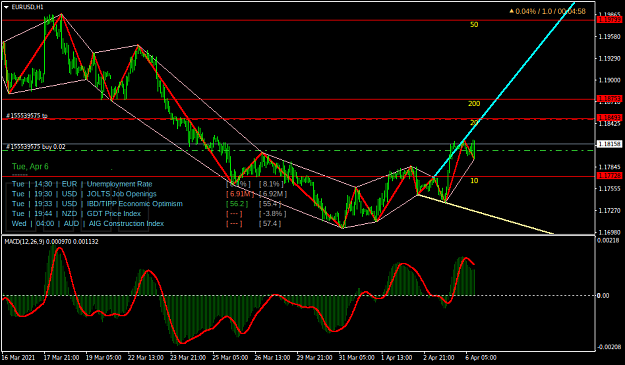625x365 pixels.
Task: Click the NZD GDT Price Index news row
Action: (x=149, y=214)
